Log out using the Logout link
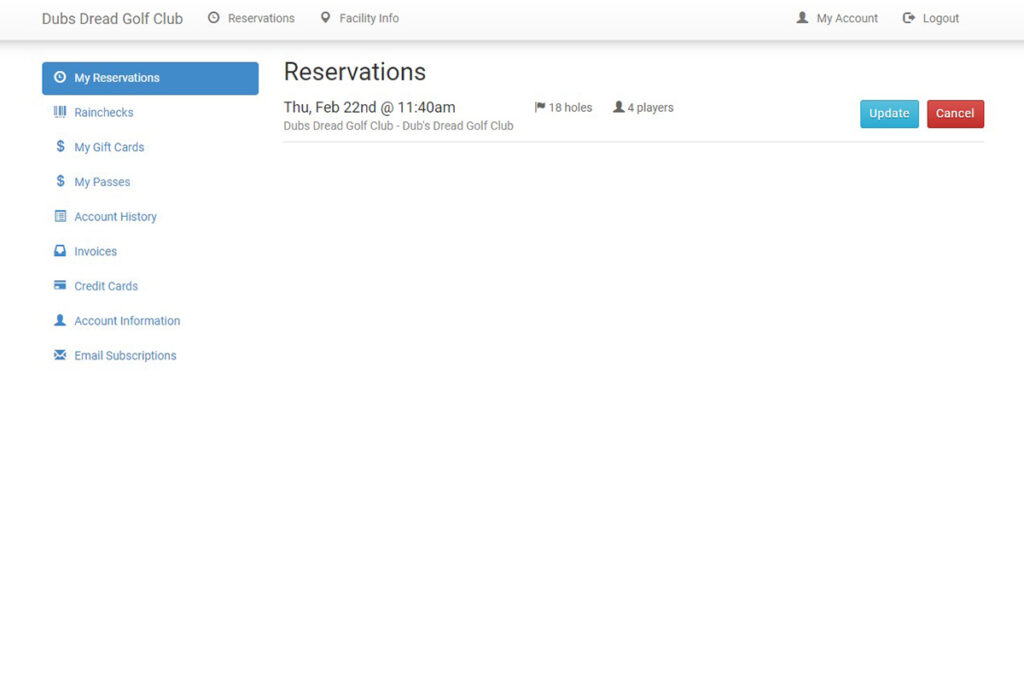The height and width of the screenshot is (683, 1024). [x=931, y=18]
